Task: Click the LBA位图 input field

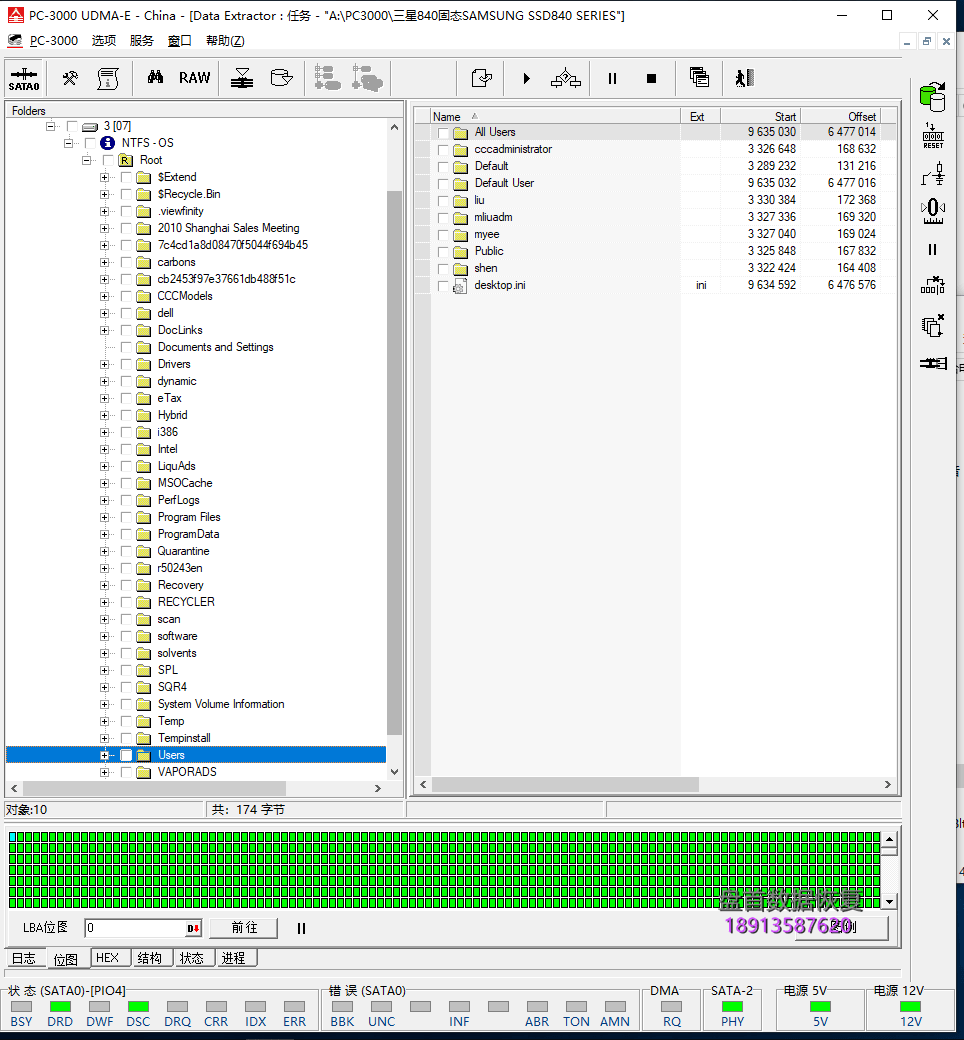Action: 143,928
